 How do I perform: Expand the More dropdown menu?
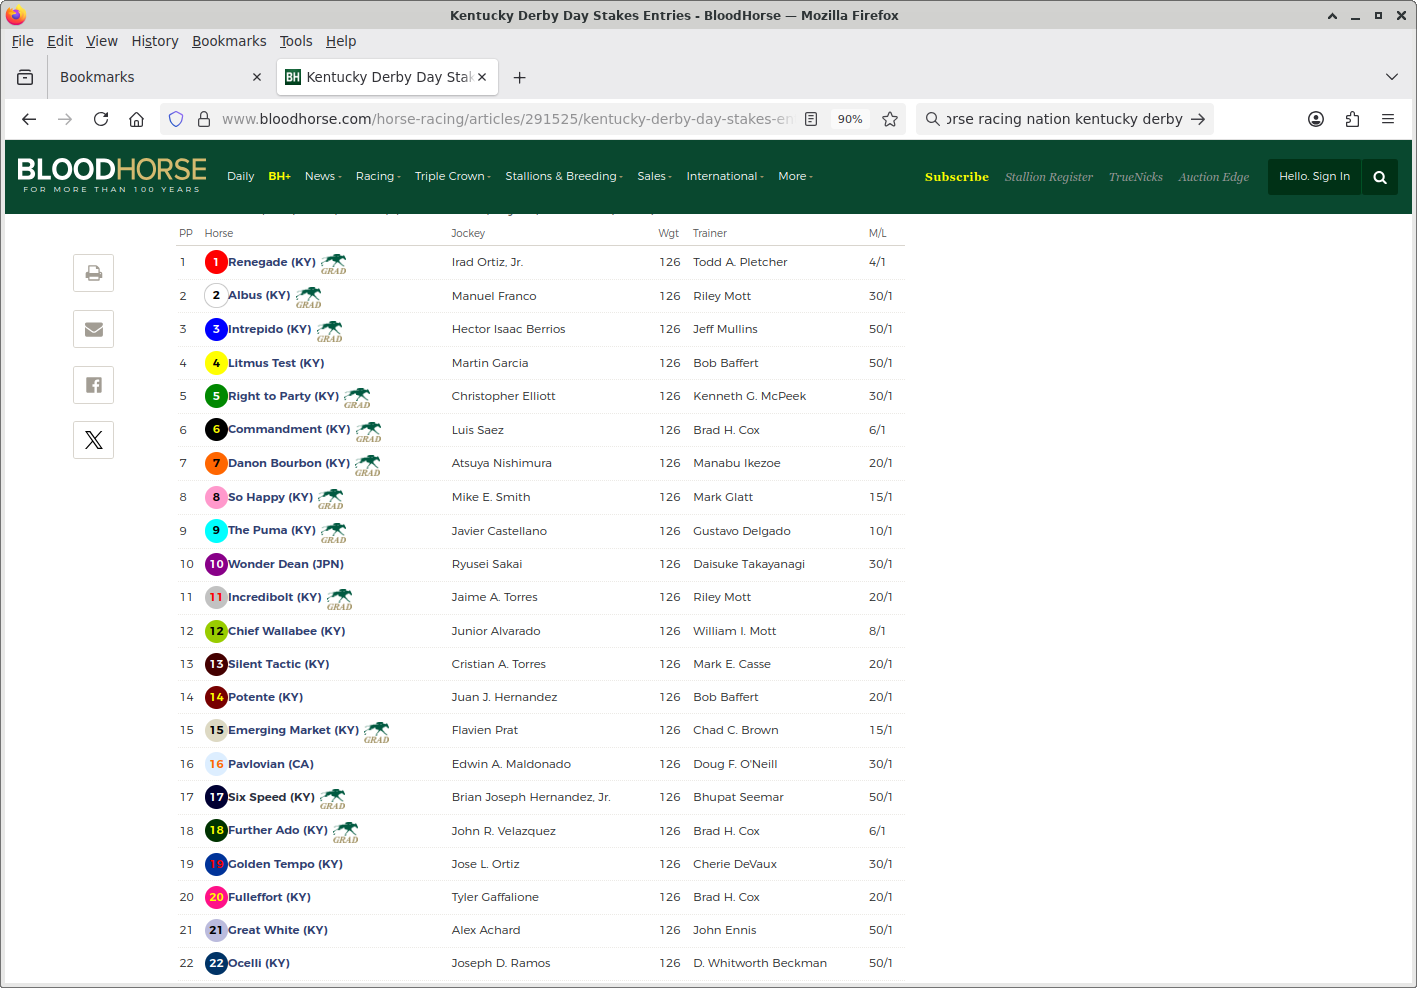click(796, 176)
